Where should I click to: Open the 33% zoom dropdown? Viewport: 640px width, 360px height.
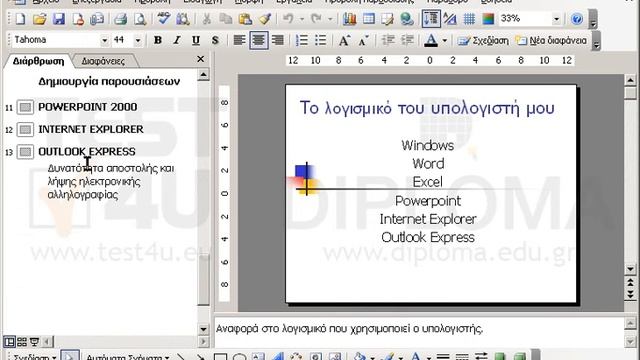point(556,19)
